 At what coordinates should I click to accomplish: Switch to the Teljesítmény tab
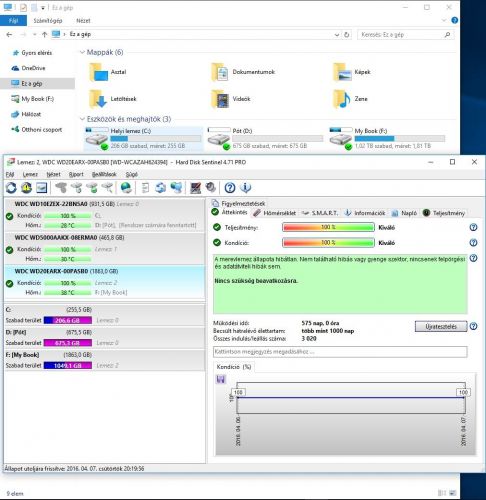pos(444,213)
